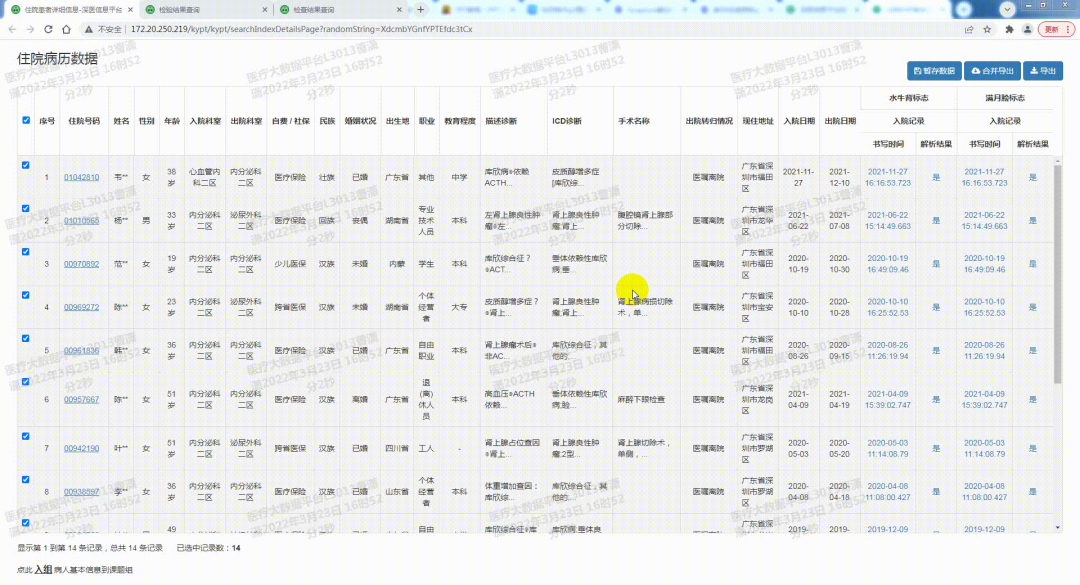Open inpatient record 01010568

click(81, 220)
